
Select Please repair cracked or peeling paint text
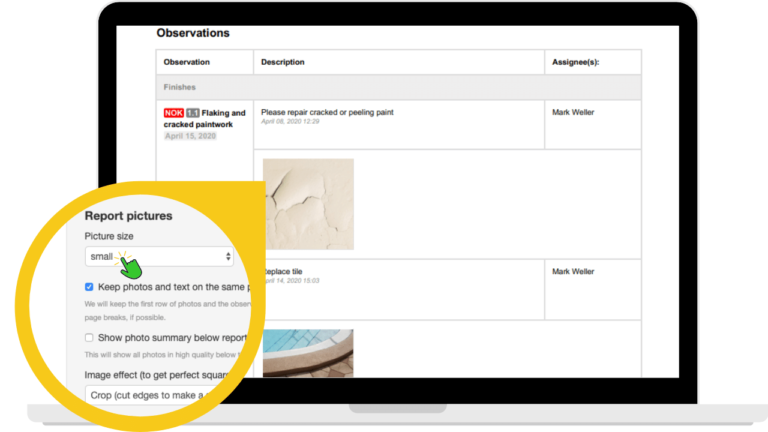[x=327, y=112]
